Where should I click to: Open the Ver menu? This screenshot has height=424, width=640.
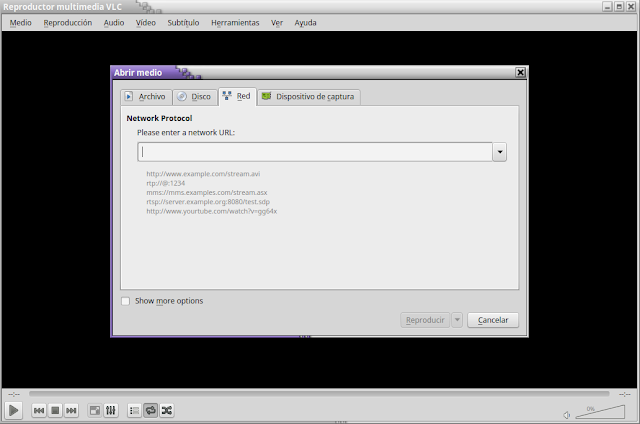277,23
